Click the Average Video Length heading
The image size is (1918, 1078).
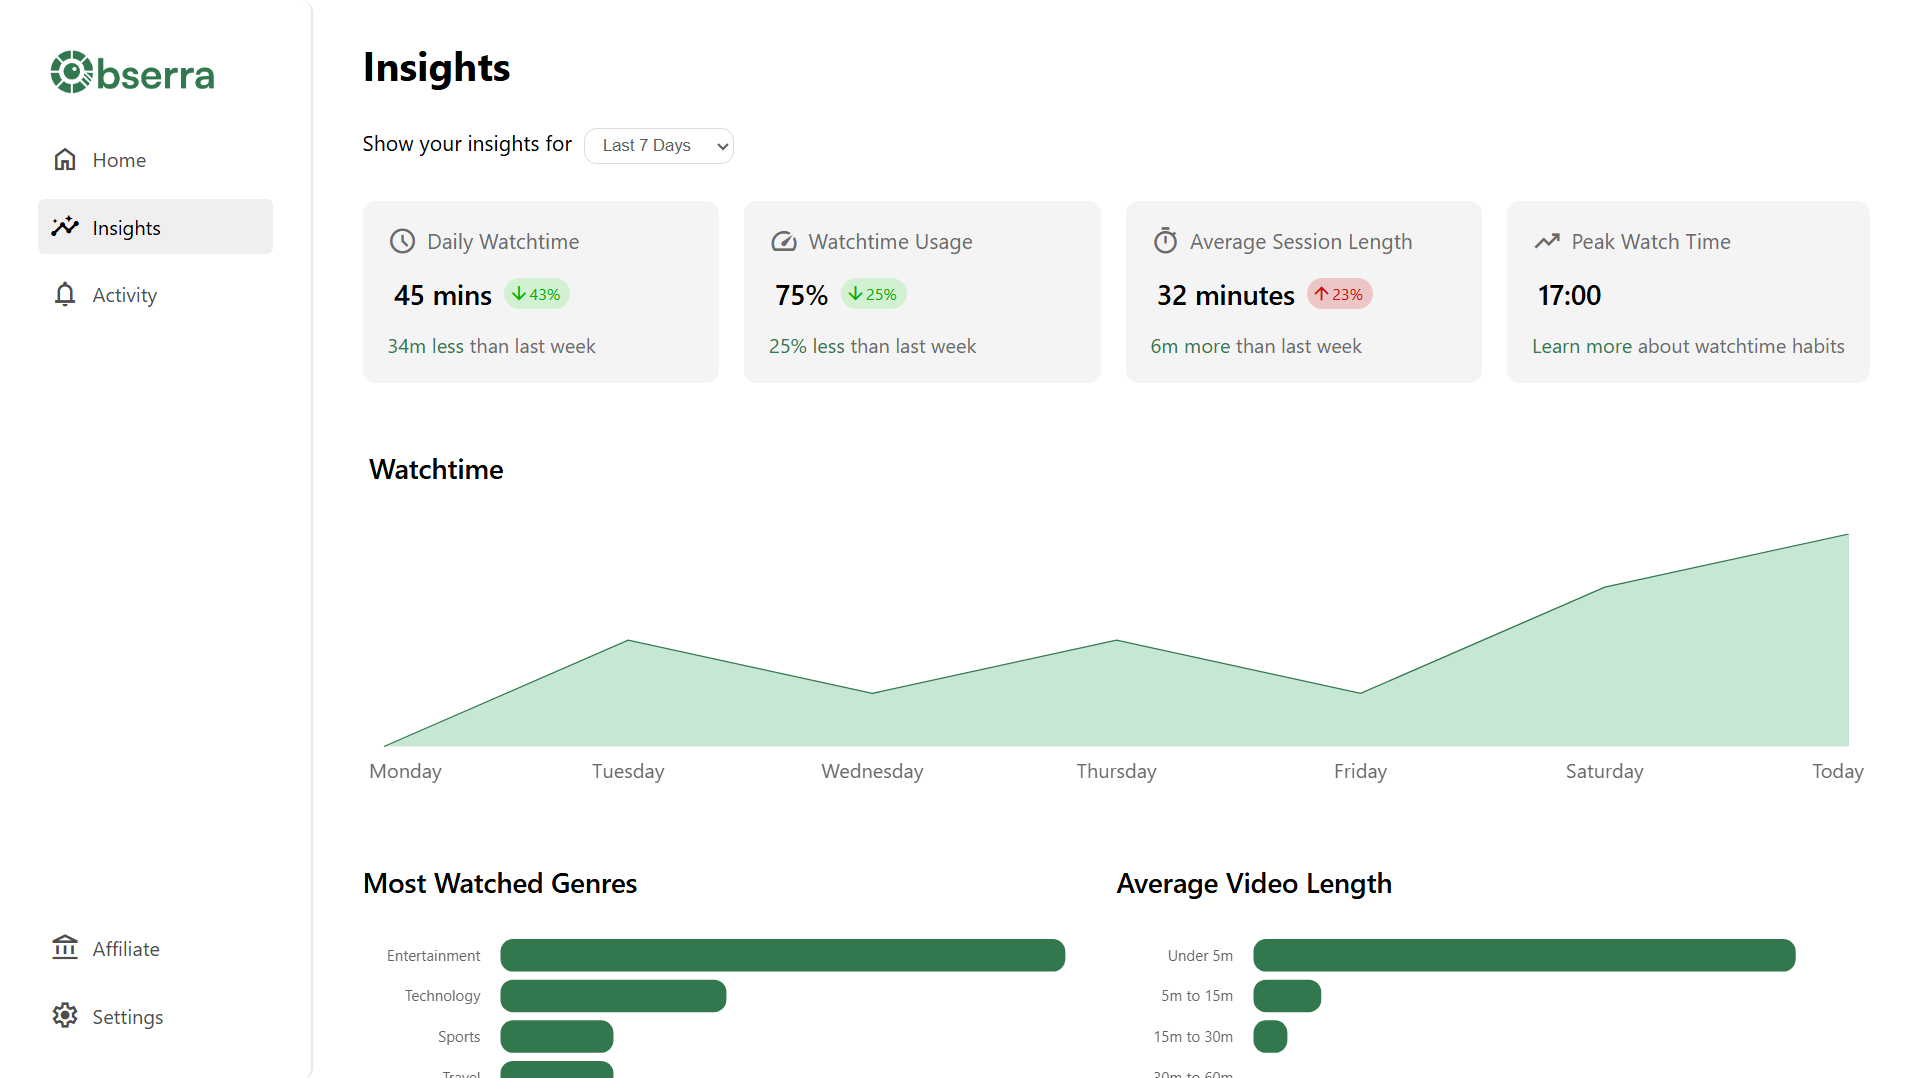pos(1254,883)
